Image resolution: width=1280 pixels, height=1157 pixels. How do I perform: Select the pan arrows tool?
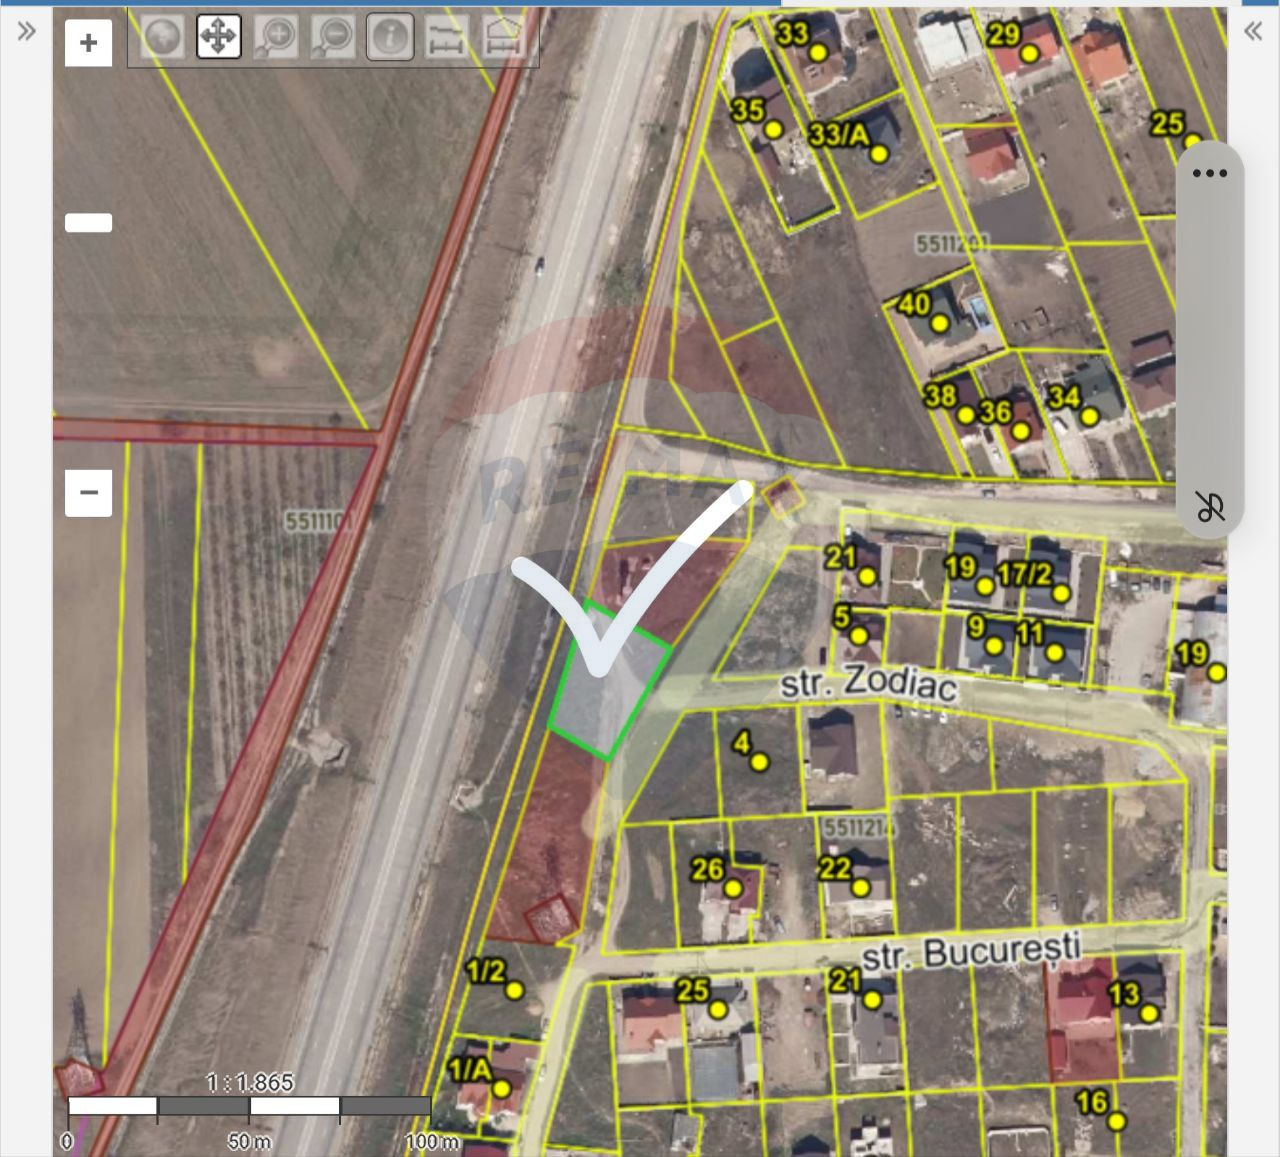(x=218, y=37)
